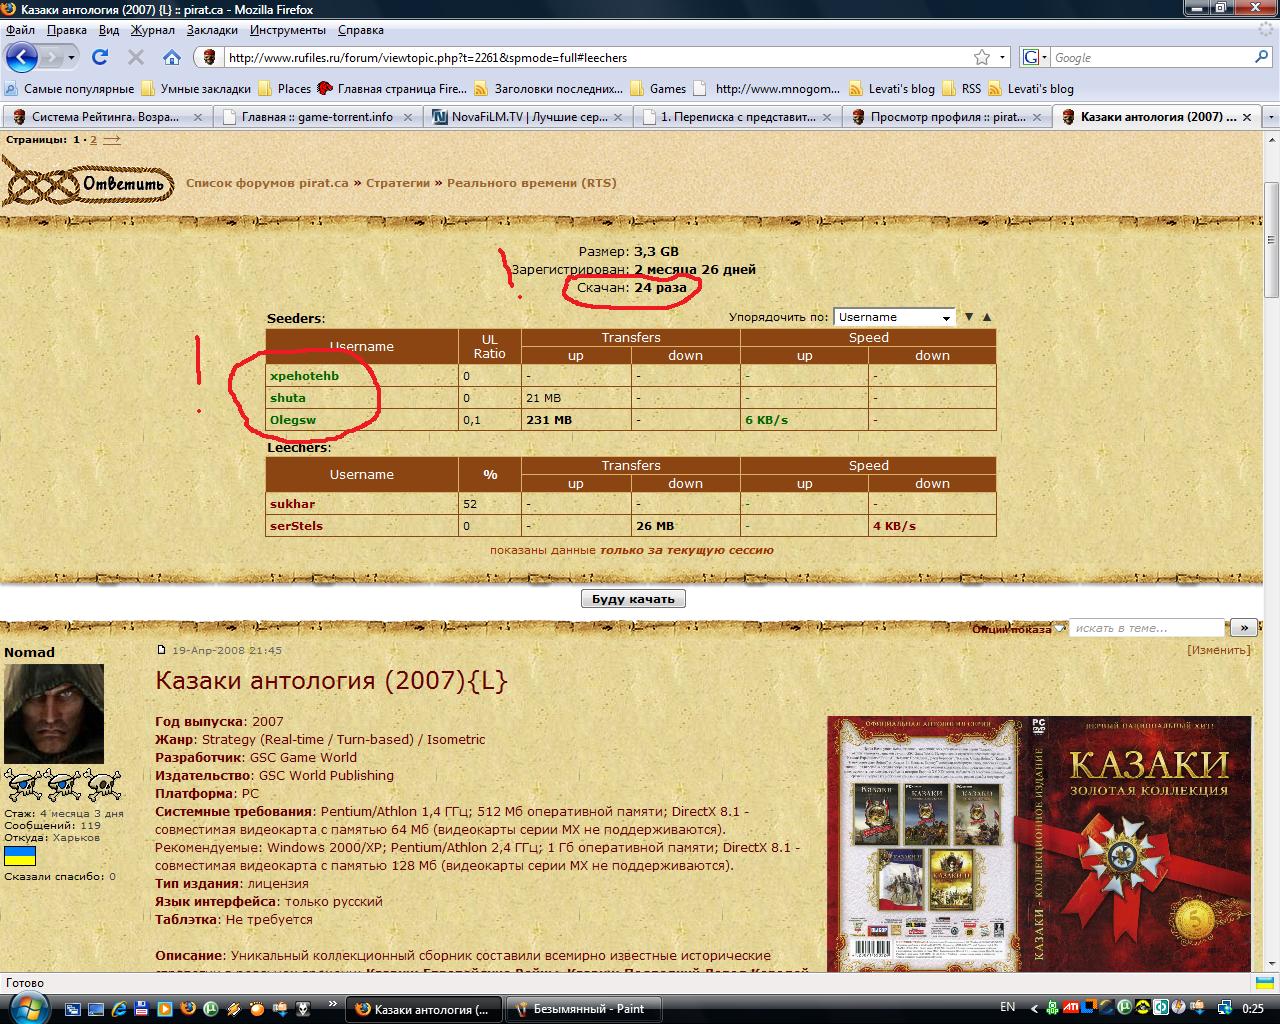Sort the peer list descending with down triangle
1280x1024 pixels.
pos(968,317)
